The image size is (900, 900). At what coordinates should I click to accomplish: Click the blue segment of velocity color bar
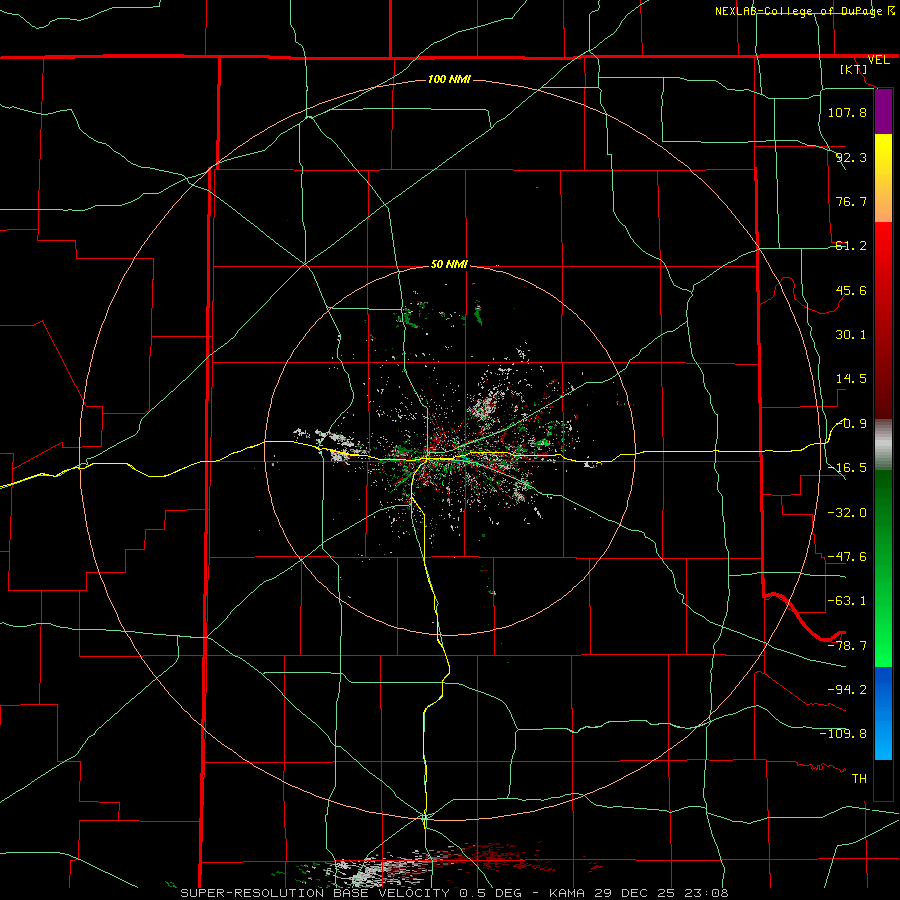pos(883,713)
